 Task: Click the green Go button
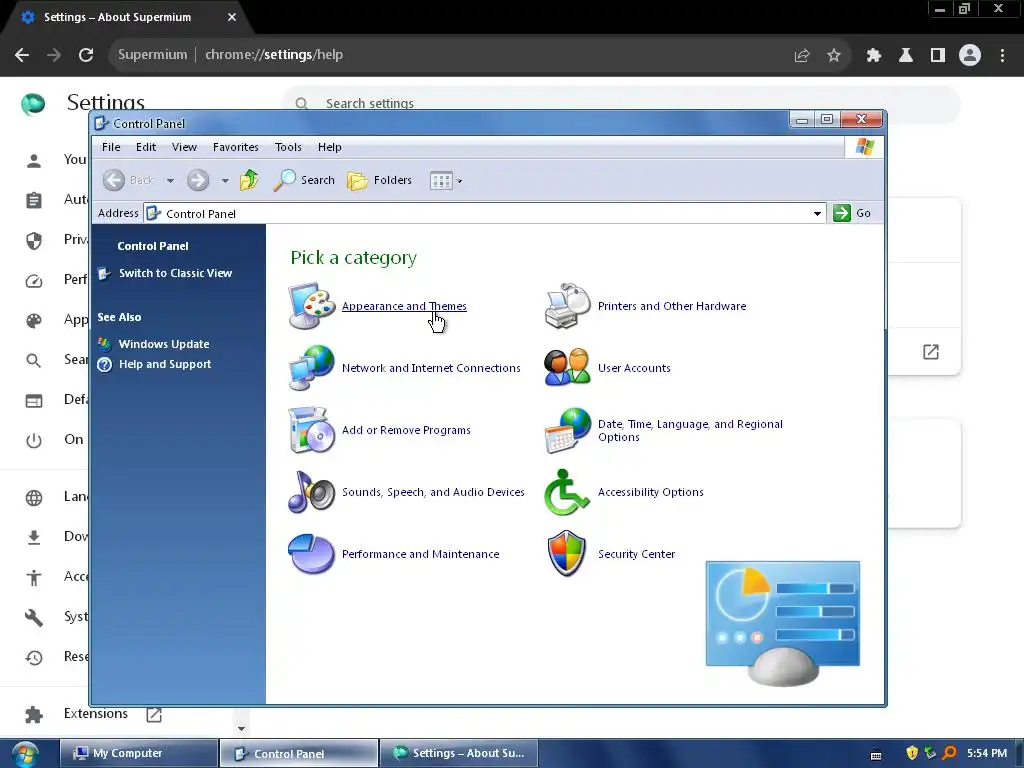pyautogui.click(x=852, y=213)
